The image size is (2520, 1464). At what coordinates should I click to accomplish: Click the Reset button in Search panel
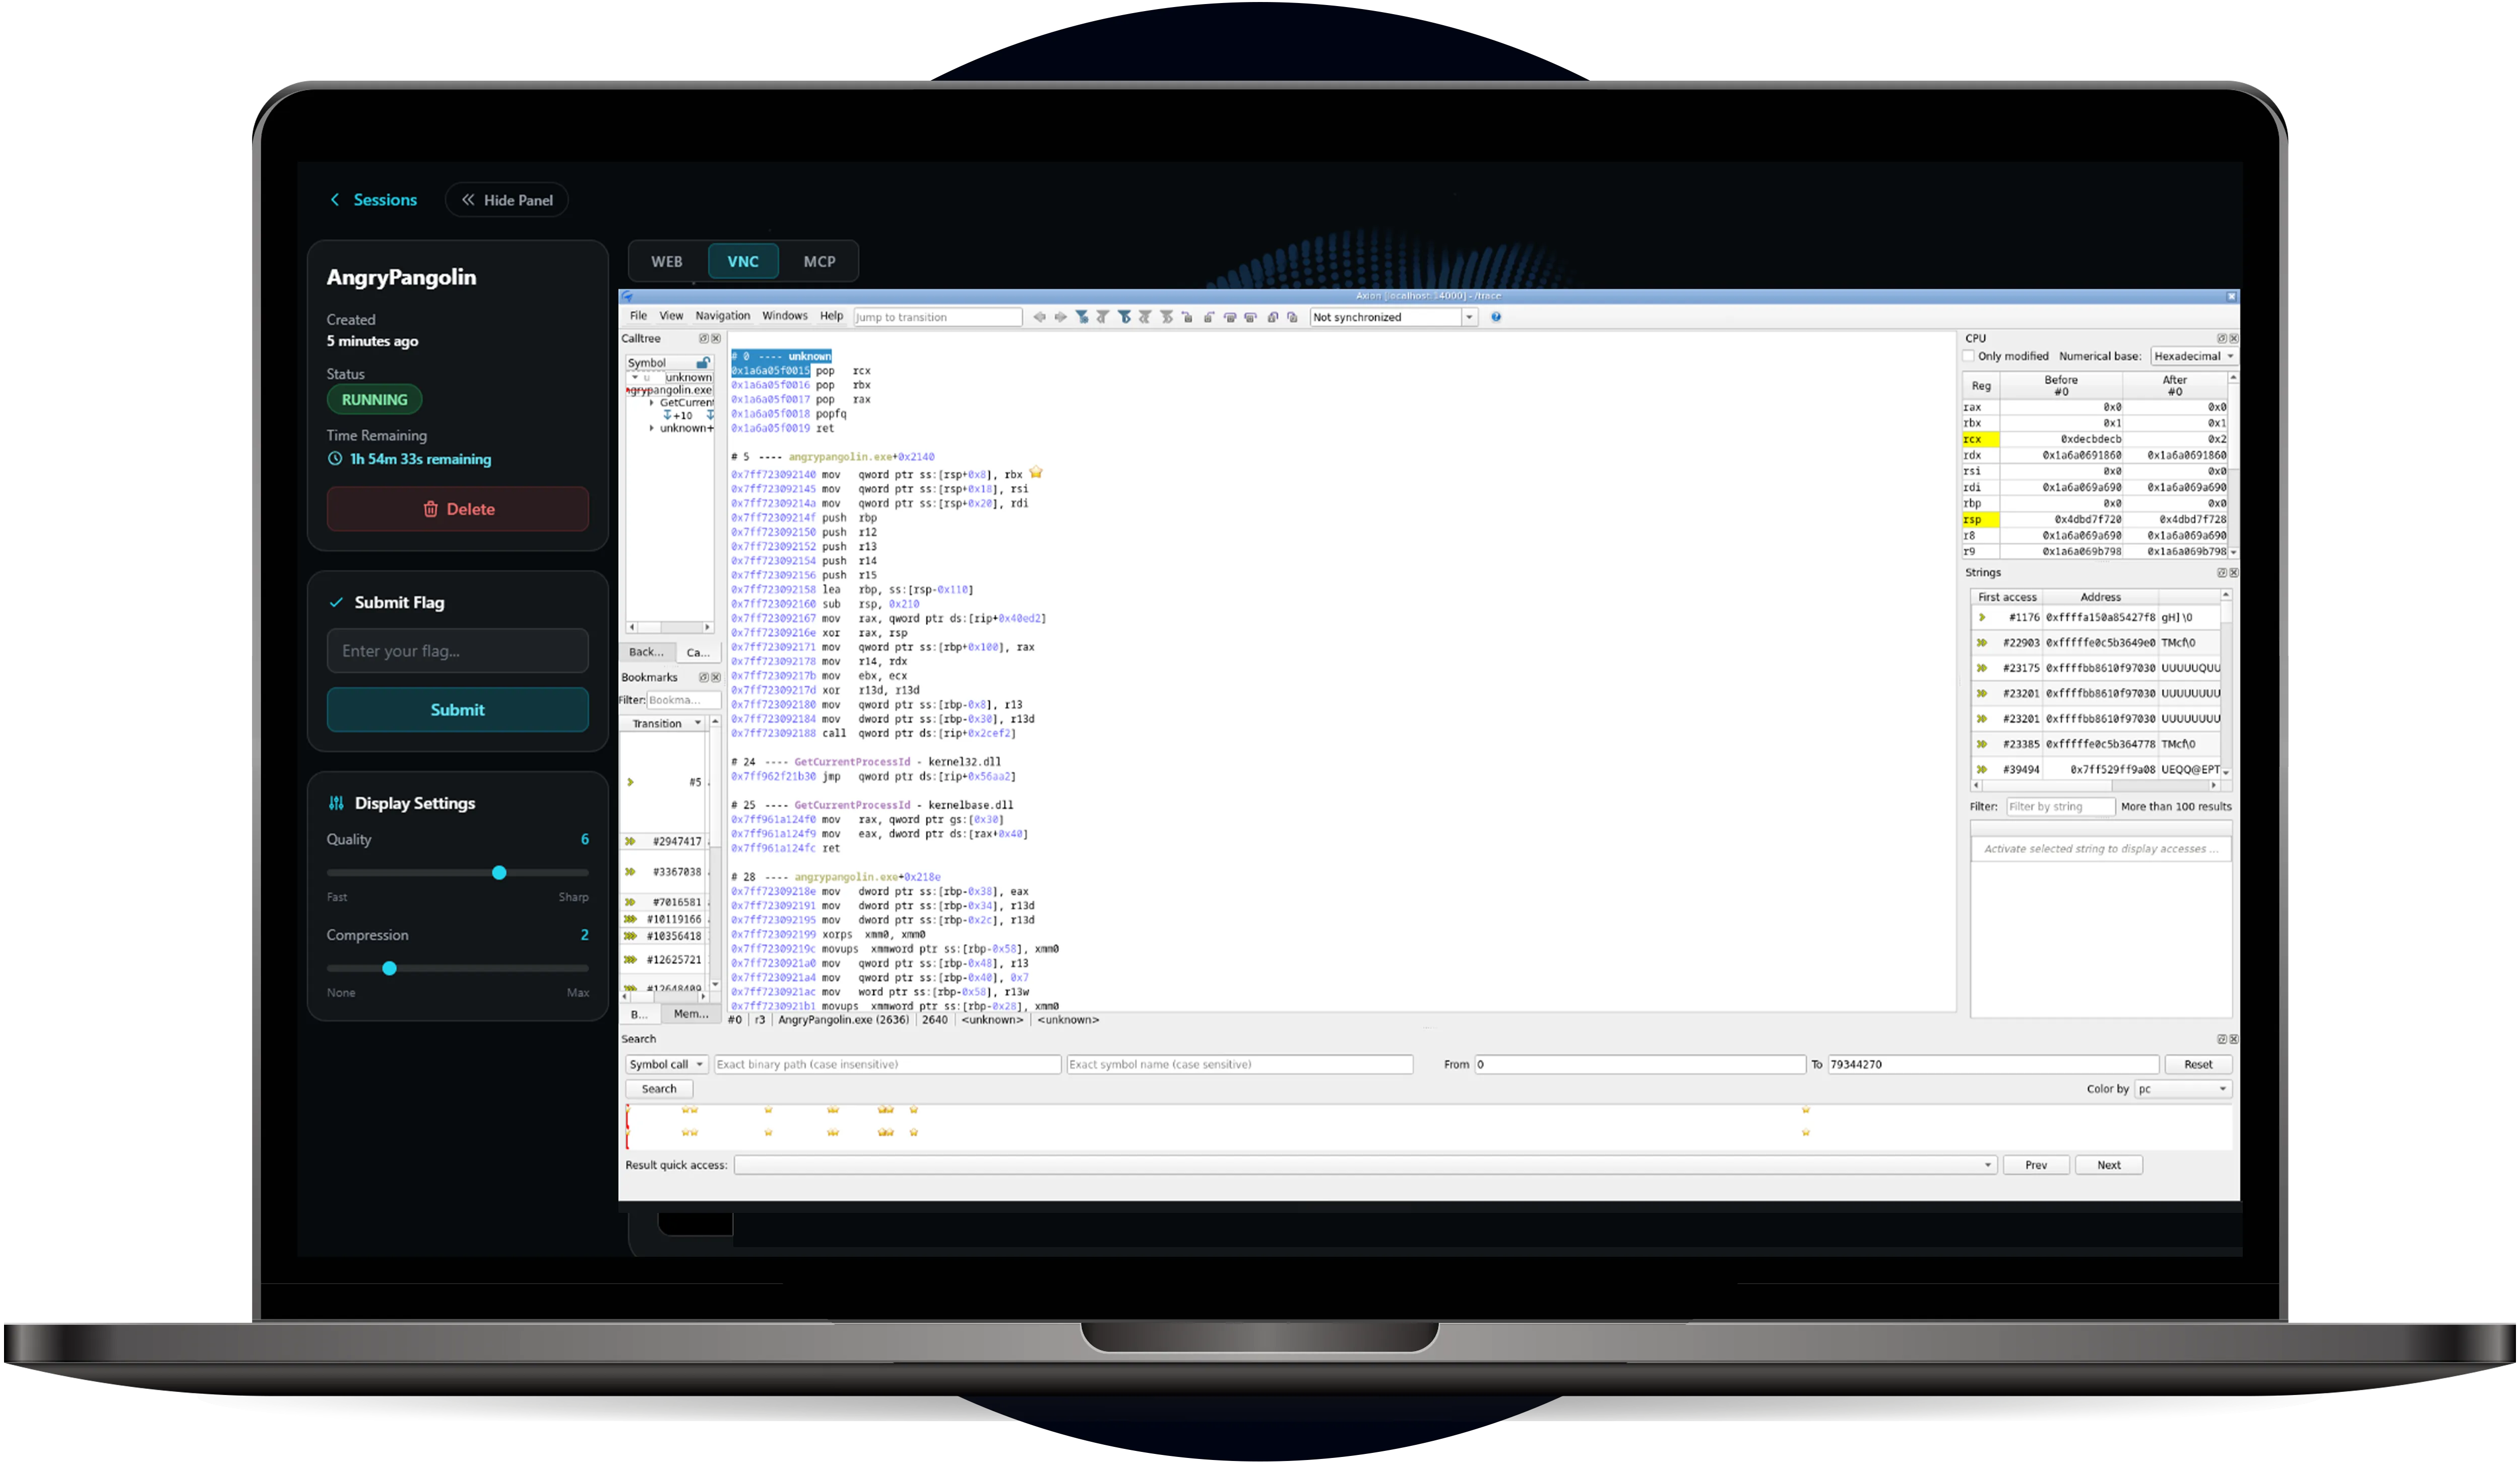[2198, 1064]
